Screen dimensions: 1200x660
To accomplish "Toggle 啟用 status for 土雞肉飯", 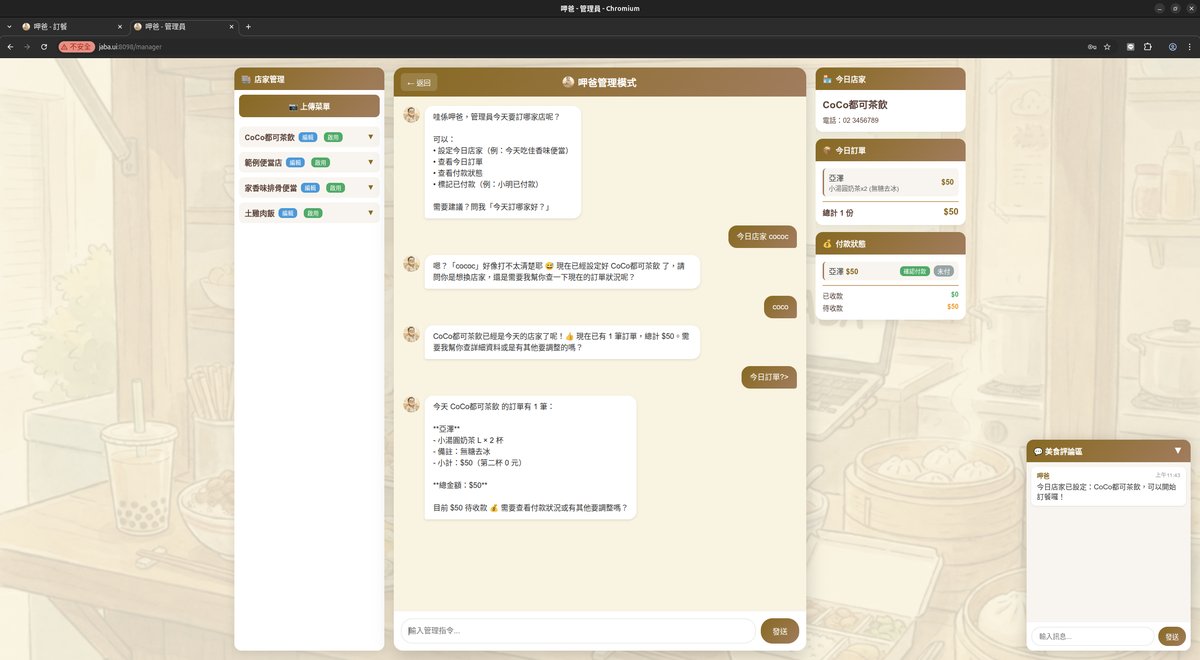I will click(313, 213).
